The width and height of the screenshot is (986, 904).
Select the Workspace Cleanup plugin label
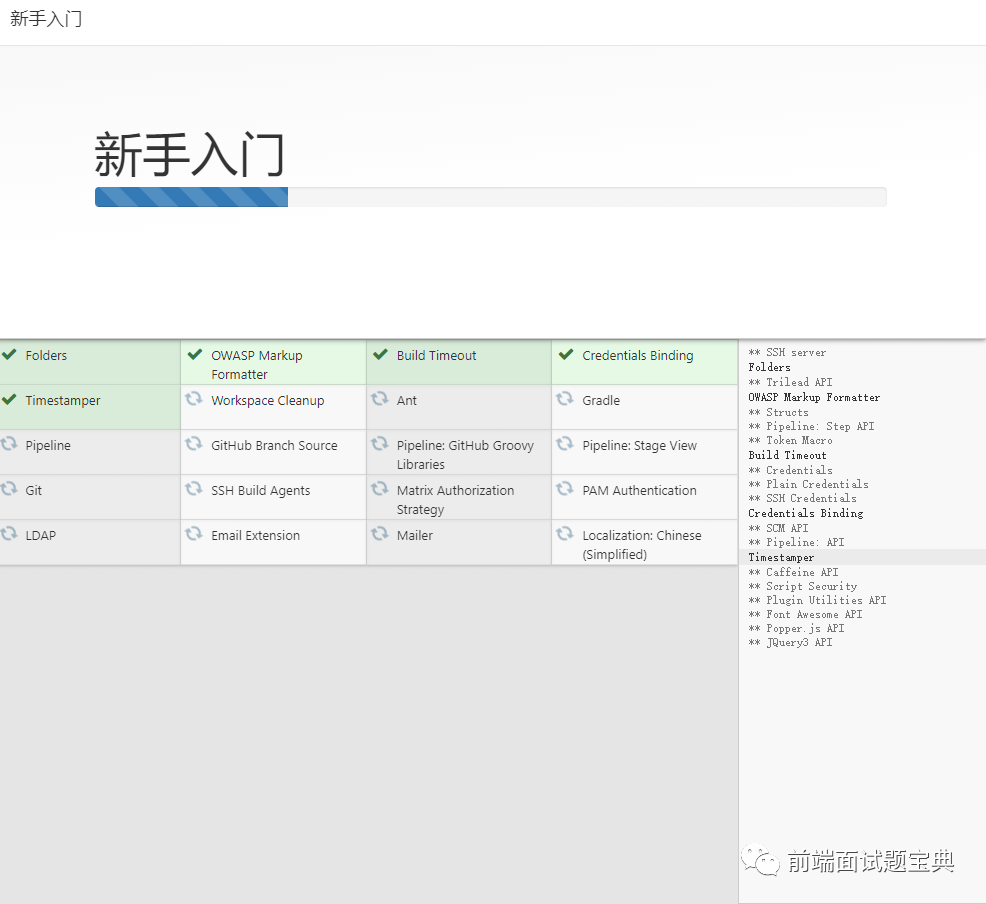(x=268, y=400)
